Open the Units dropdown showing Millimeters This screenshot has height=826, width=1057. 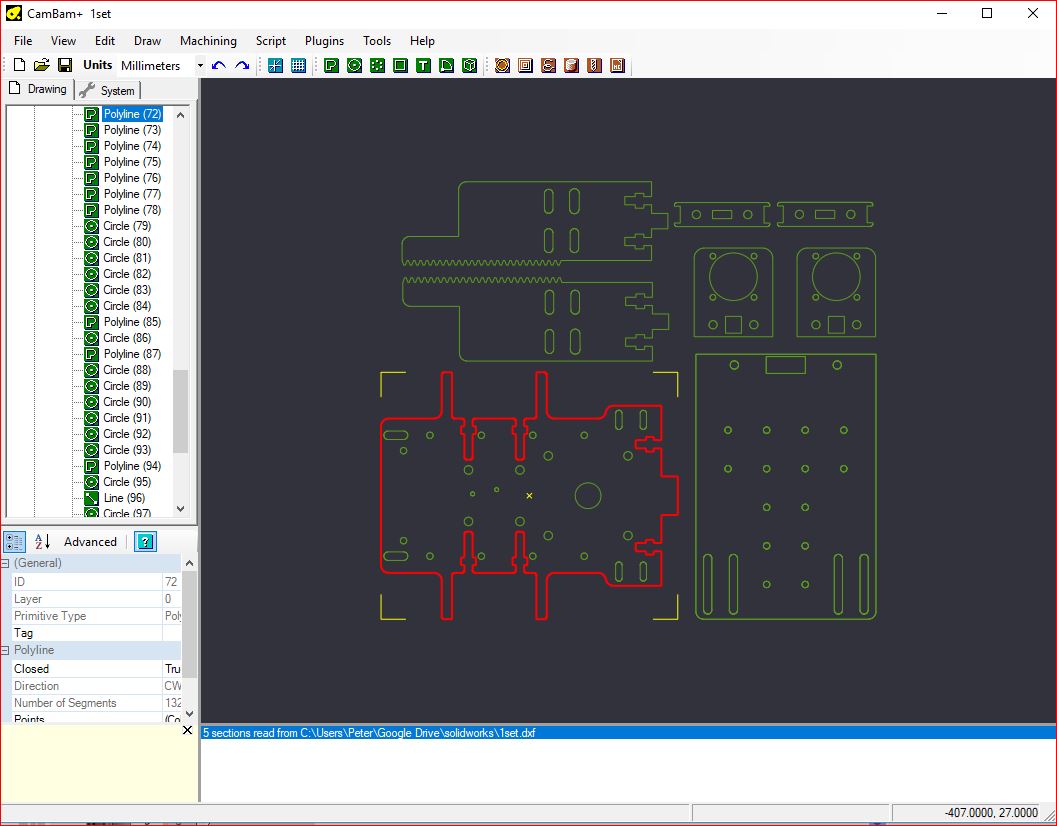(x=200, y=66)
